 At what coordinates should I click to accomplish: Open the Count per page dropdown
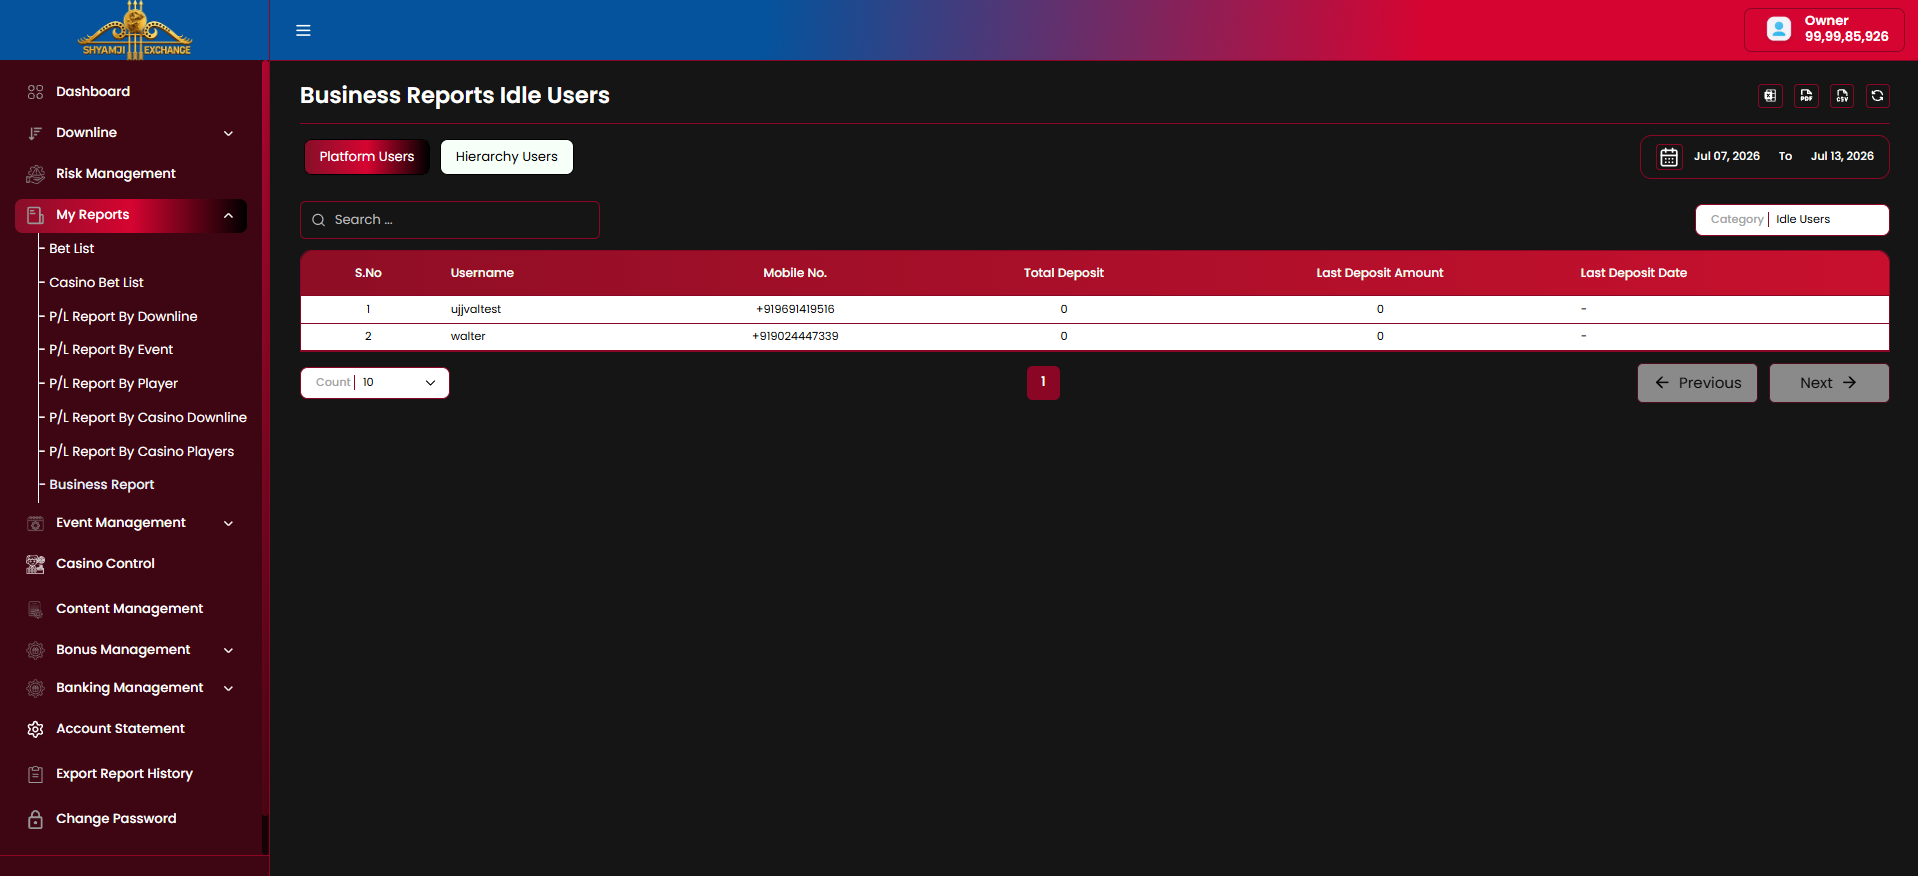(x=375, y=383)
